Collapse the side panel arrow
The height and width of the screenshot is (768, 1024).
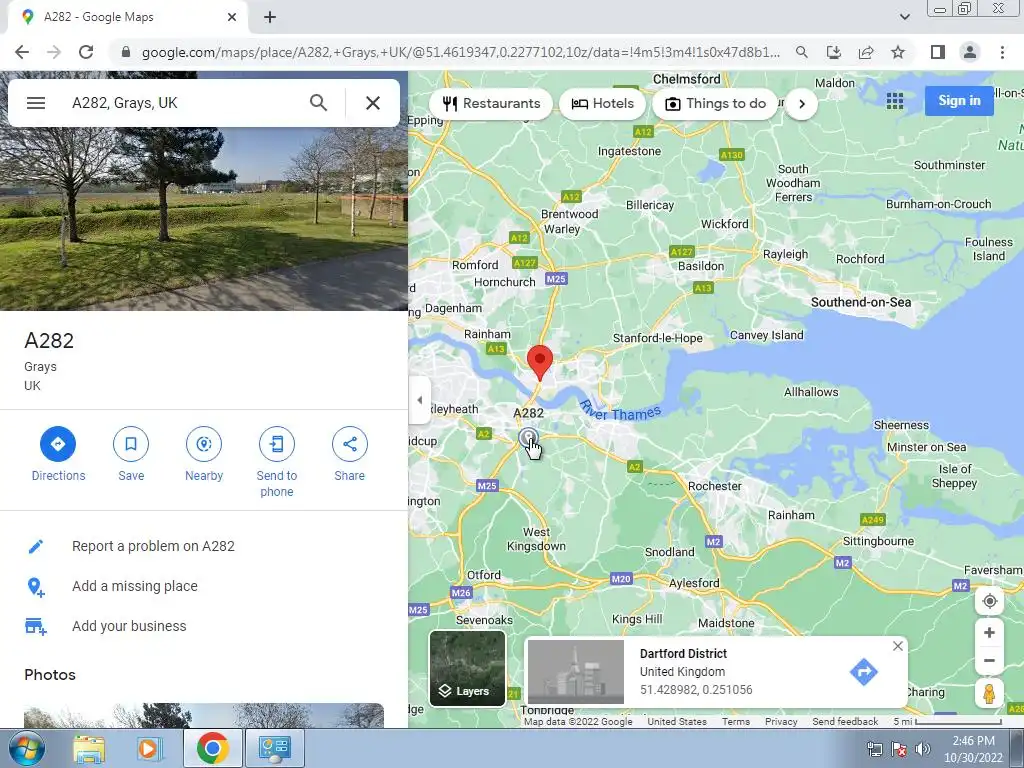tap(419, 400)
